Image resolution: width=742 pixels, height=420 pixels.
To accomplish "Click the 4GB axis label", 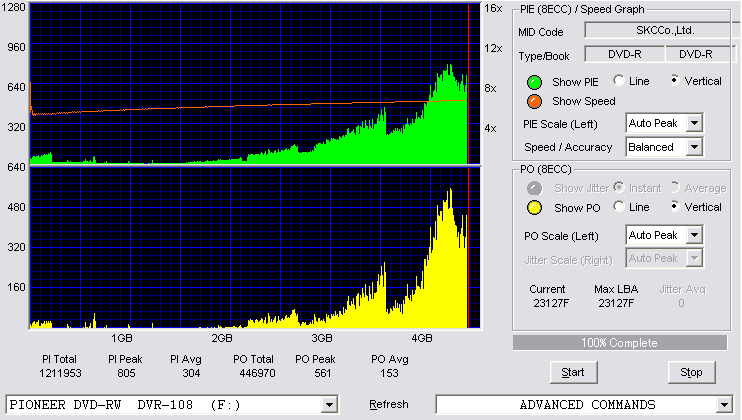I will tap(422, 338).
